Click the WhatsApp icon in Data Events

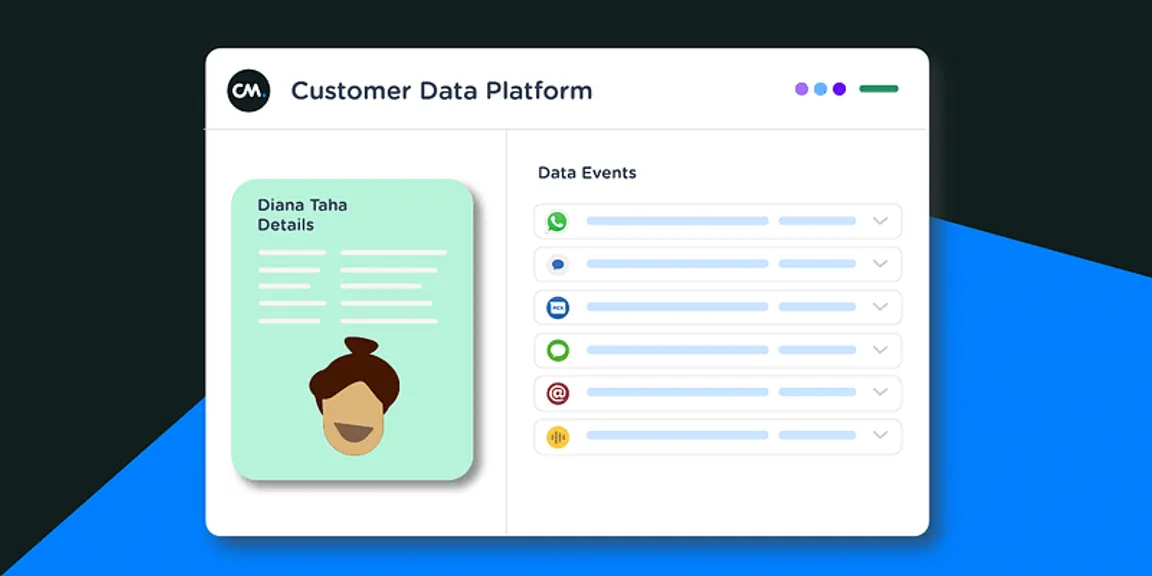pos(557,221)
